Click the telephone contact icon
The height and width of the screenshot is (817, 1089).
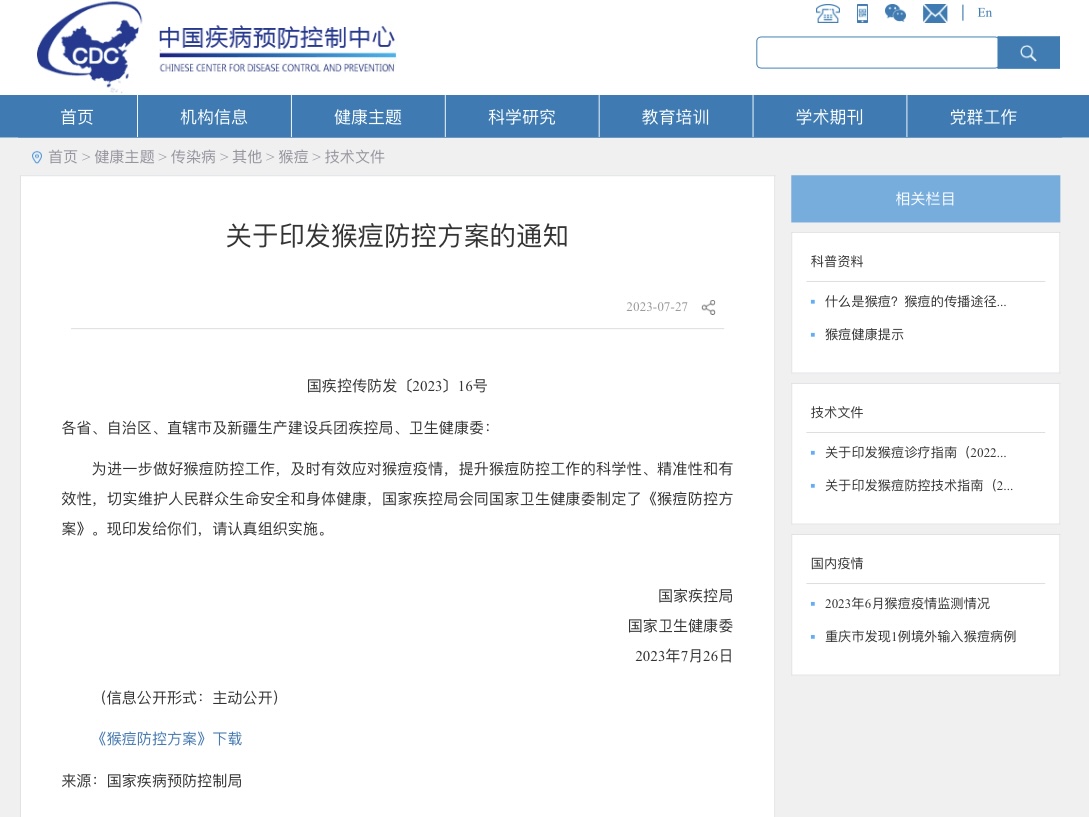[827, 13]
